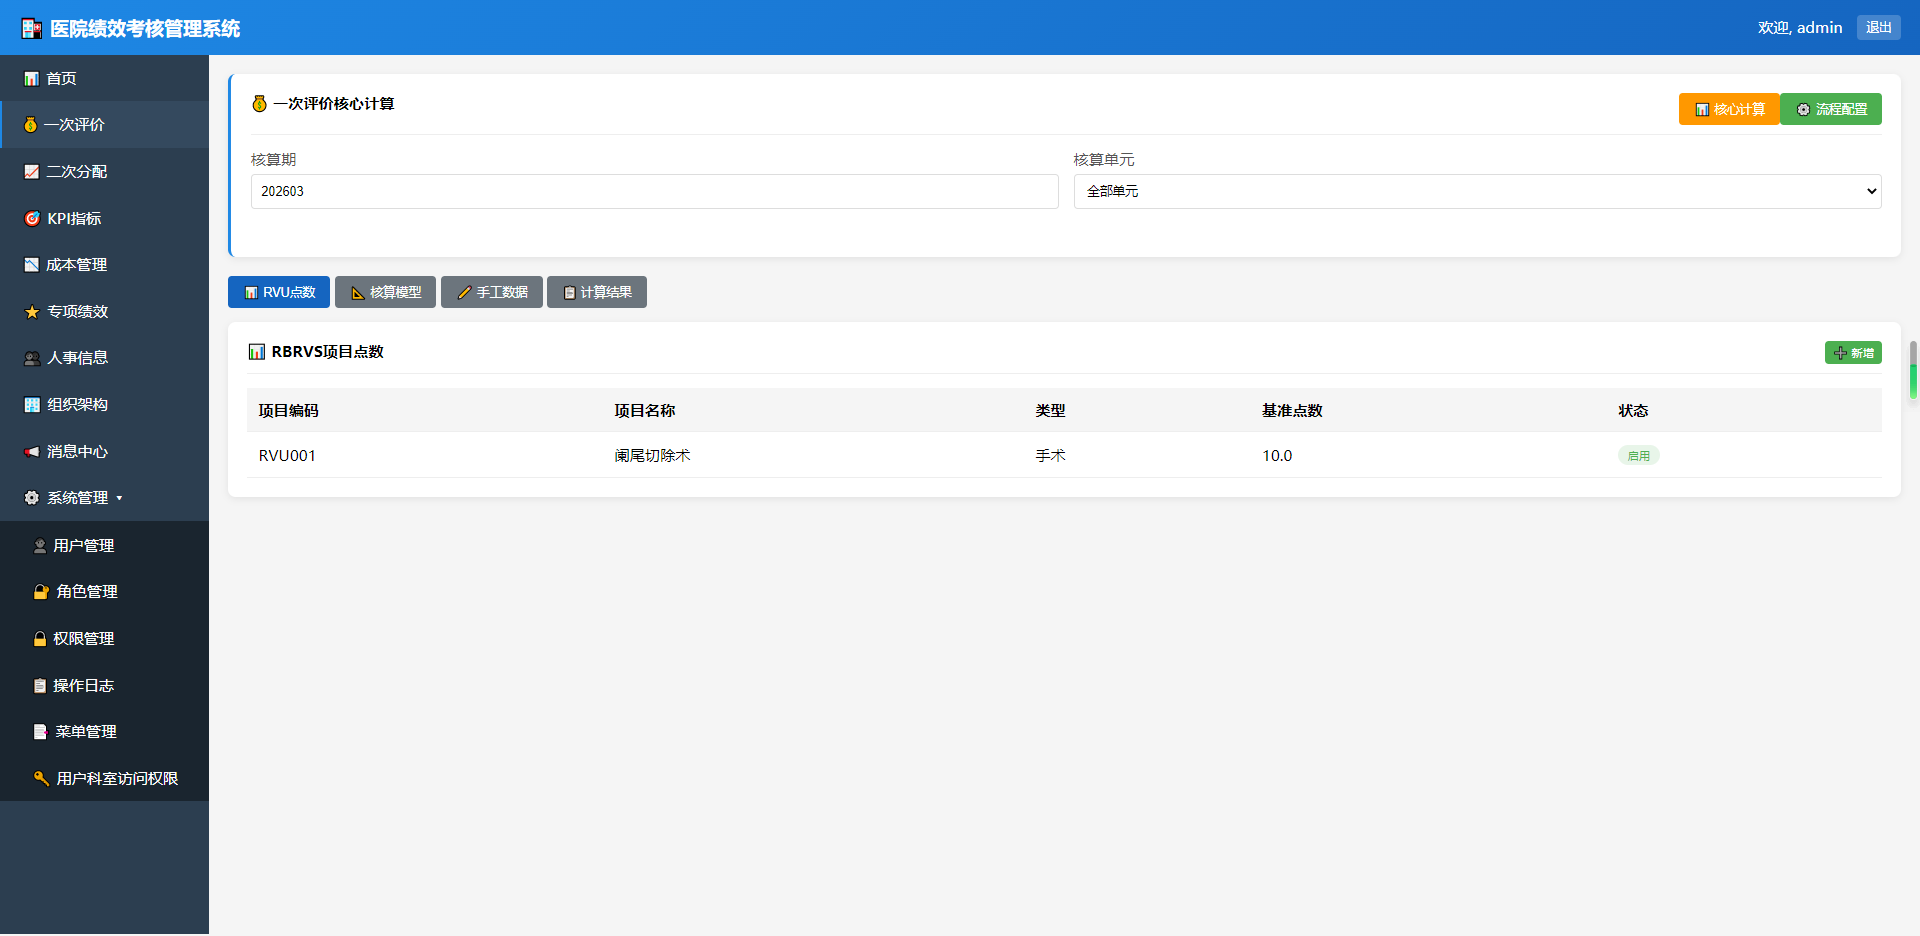
Task: Switch to the 核算模型 tab
Action: tap(385, 292)
